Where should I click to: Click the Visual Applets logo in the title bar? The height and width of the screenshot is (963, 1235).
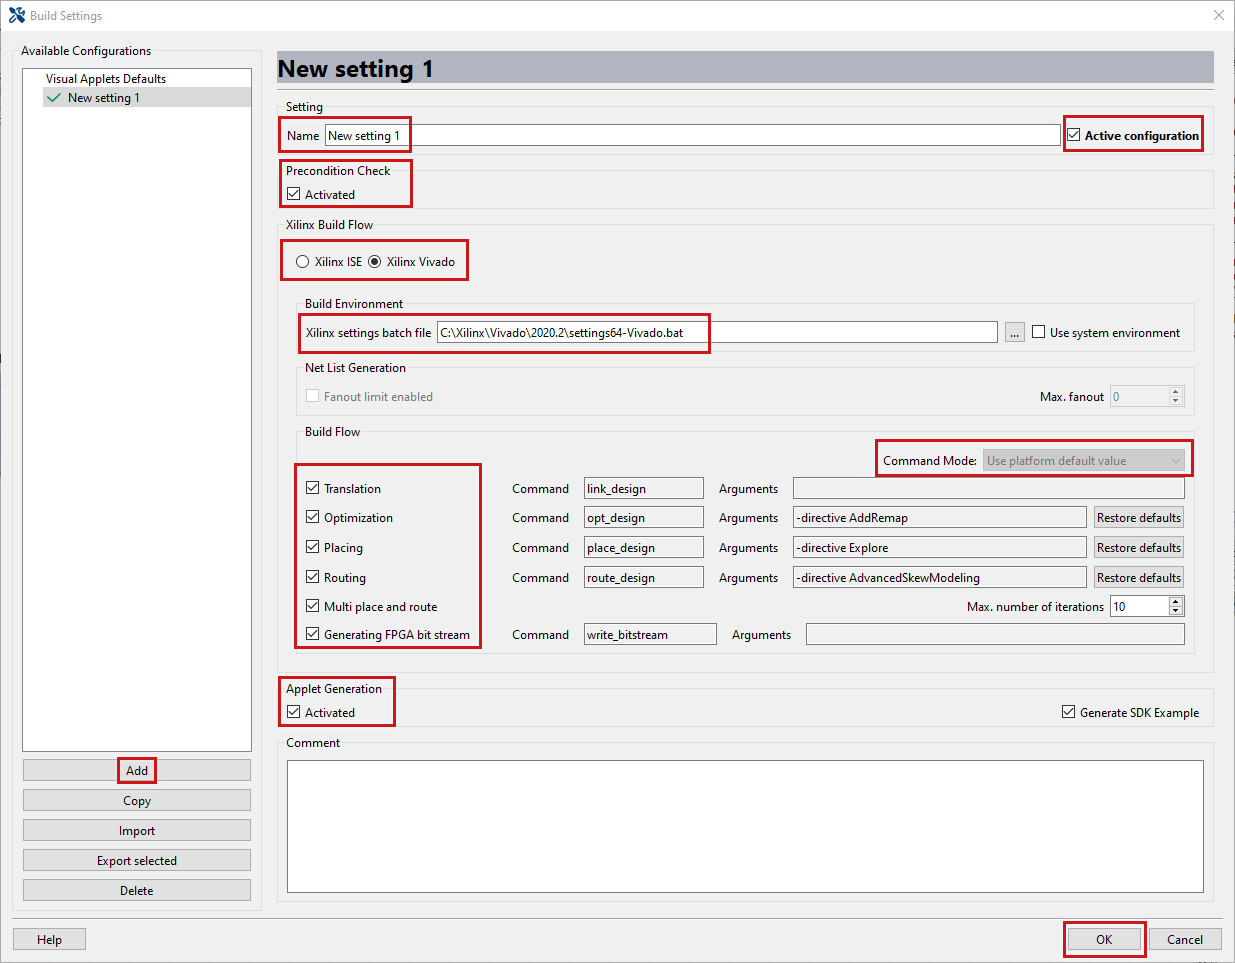[16, 15]
